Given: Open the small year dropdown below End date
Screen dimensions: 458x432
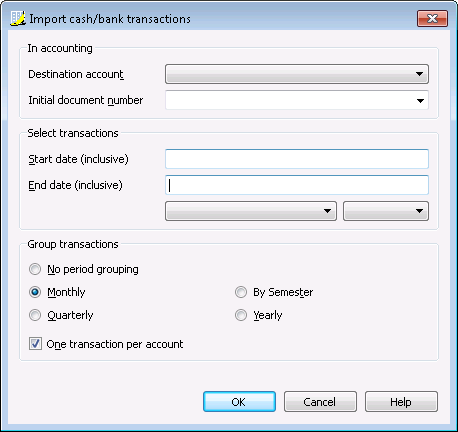Looking at the screenshot, I should 386,211.
